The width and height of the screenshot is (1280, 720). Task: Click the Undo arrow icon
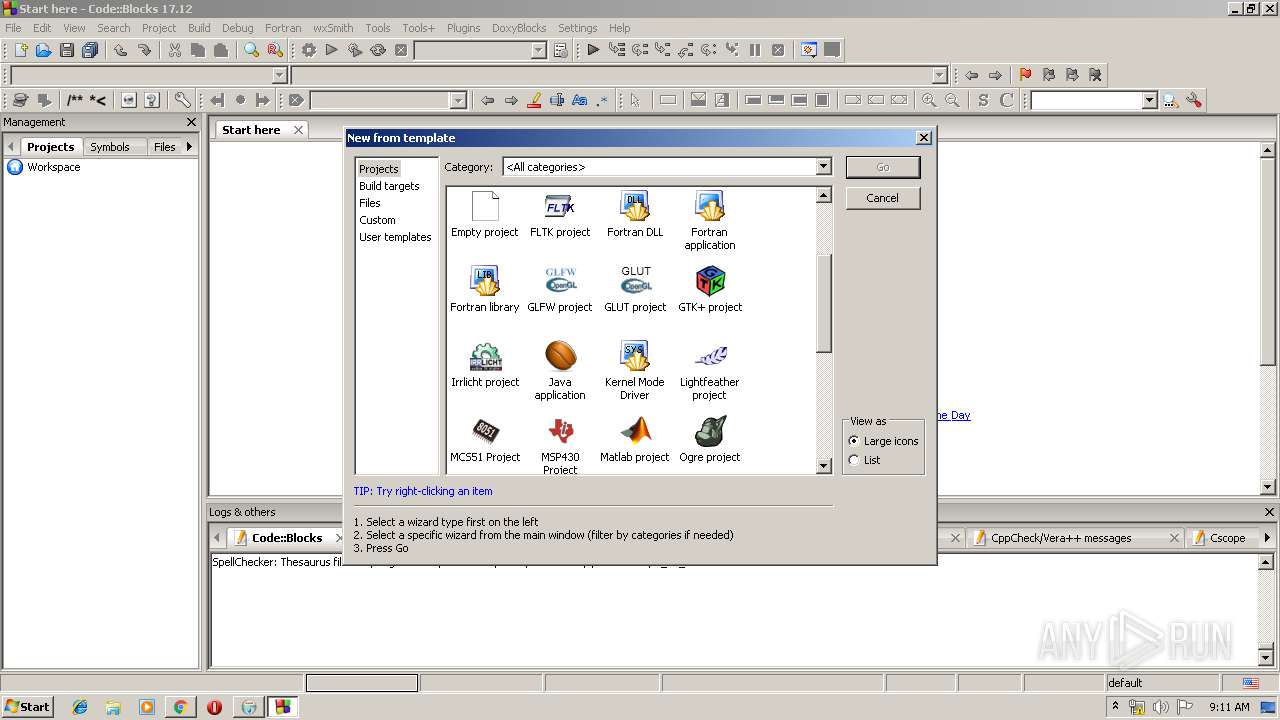[121, 50]
